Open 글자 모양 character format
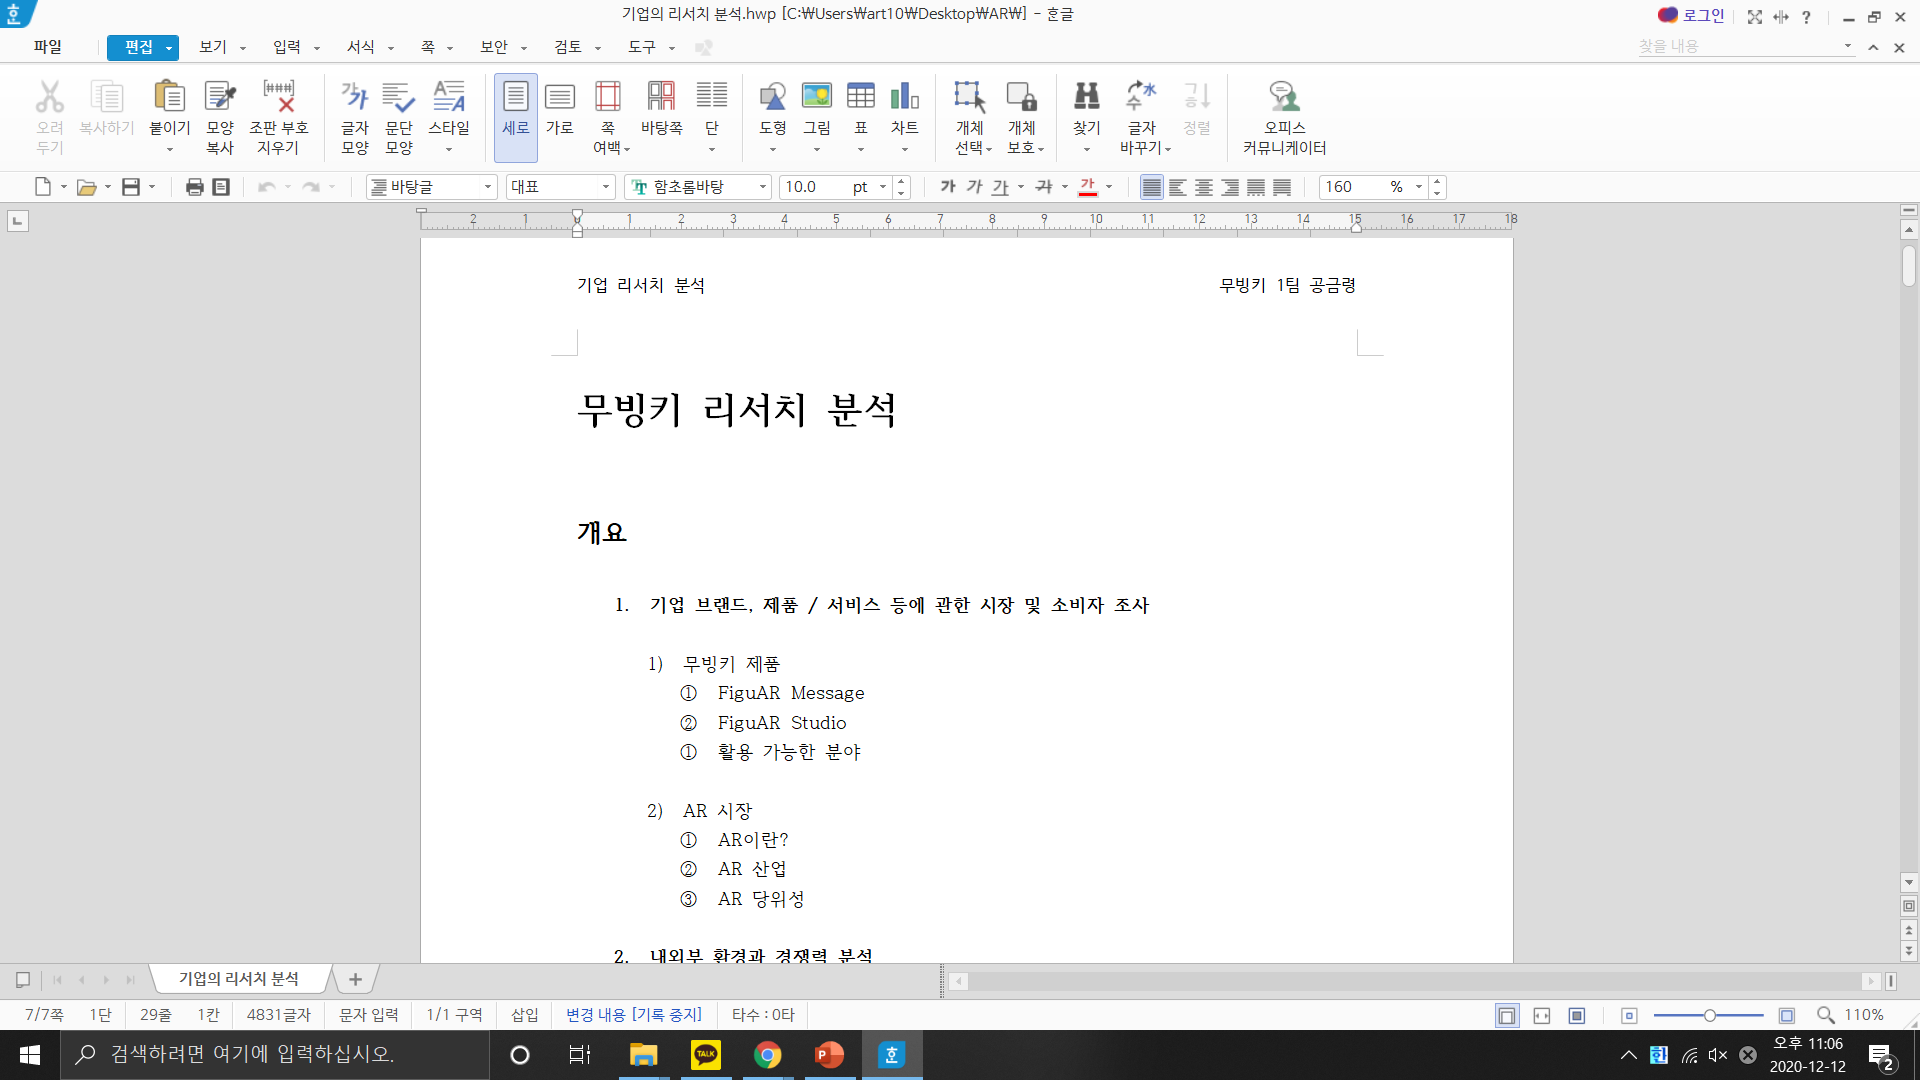 click(355, 117)
